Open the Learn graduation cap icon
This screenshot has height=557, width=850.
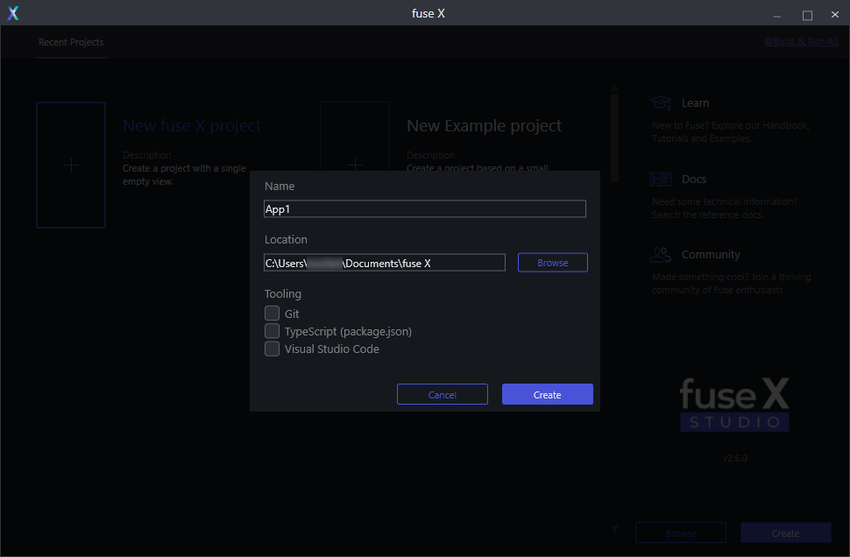tap(660, 102)
